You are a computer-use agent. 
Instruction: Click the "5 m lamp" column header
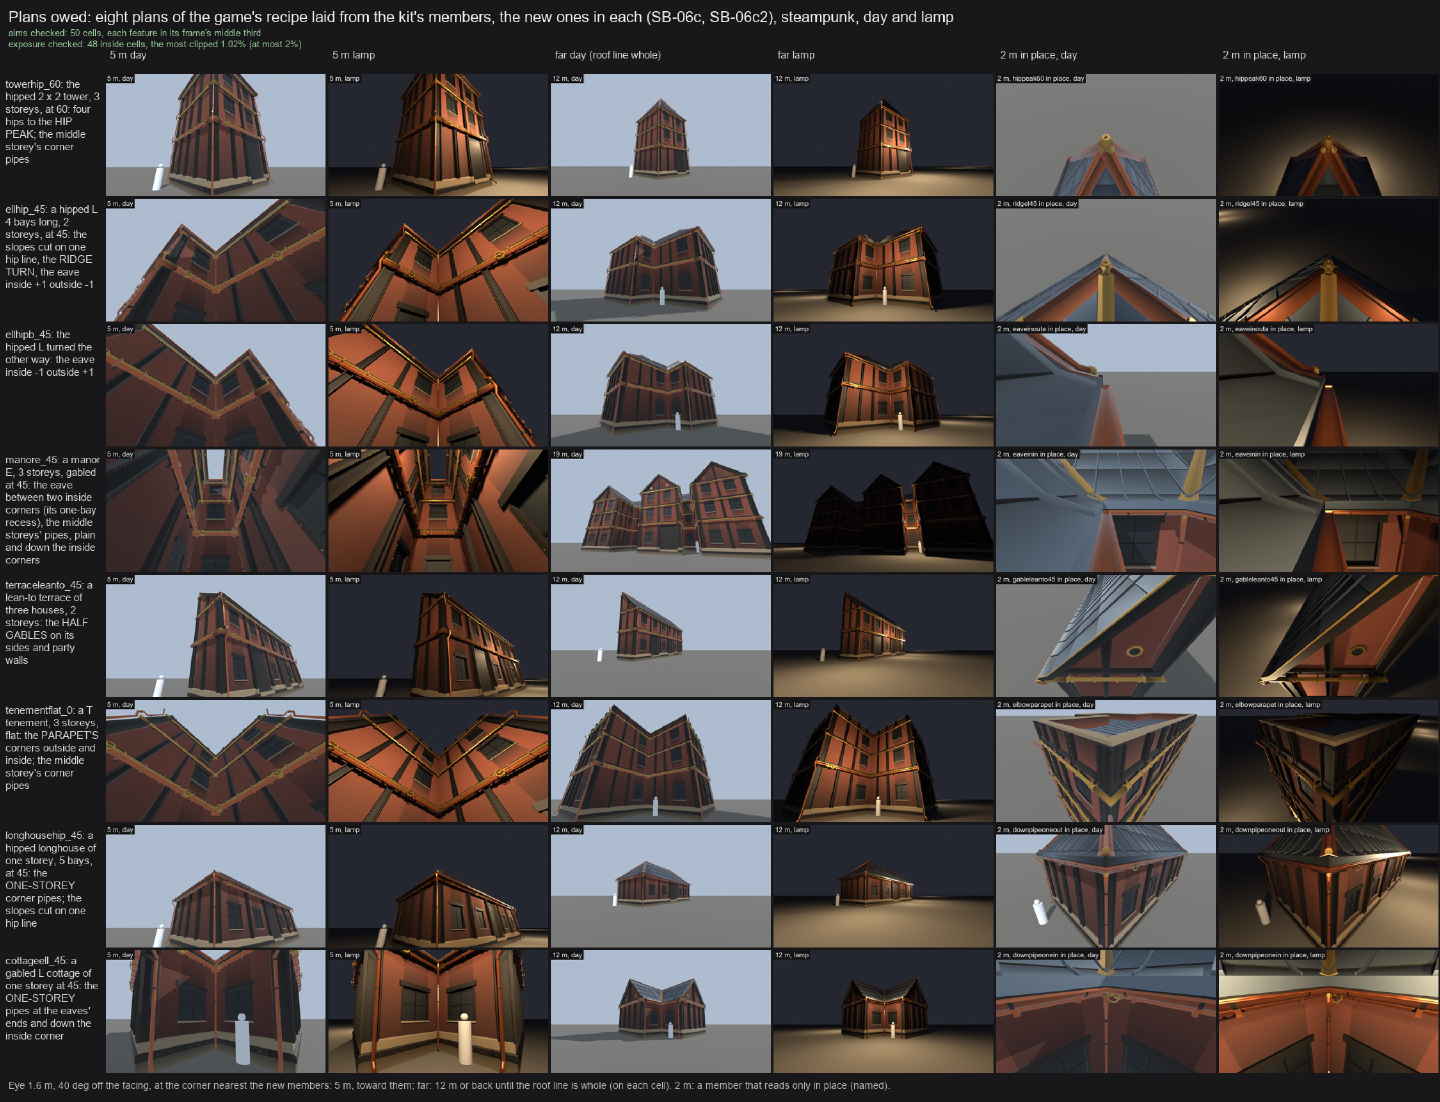353,55
